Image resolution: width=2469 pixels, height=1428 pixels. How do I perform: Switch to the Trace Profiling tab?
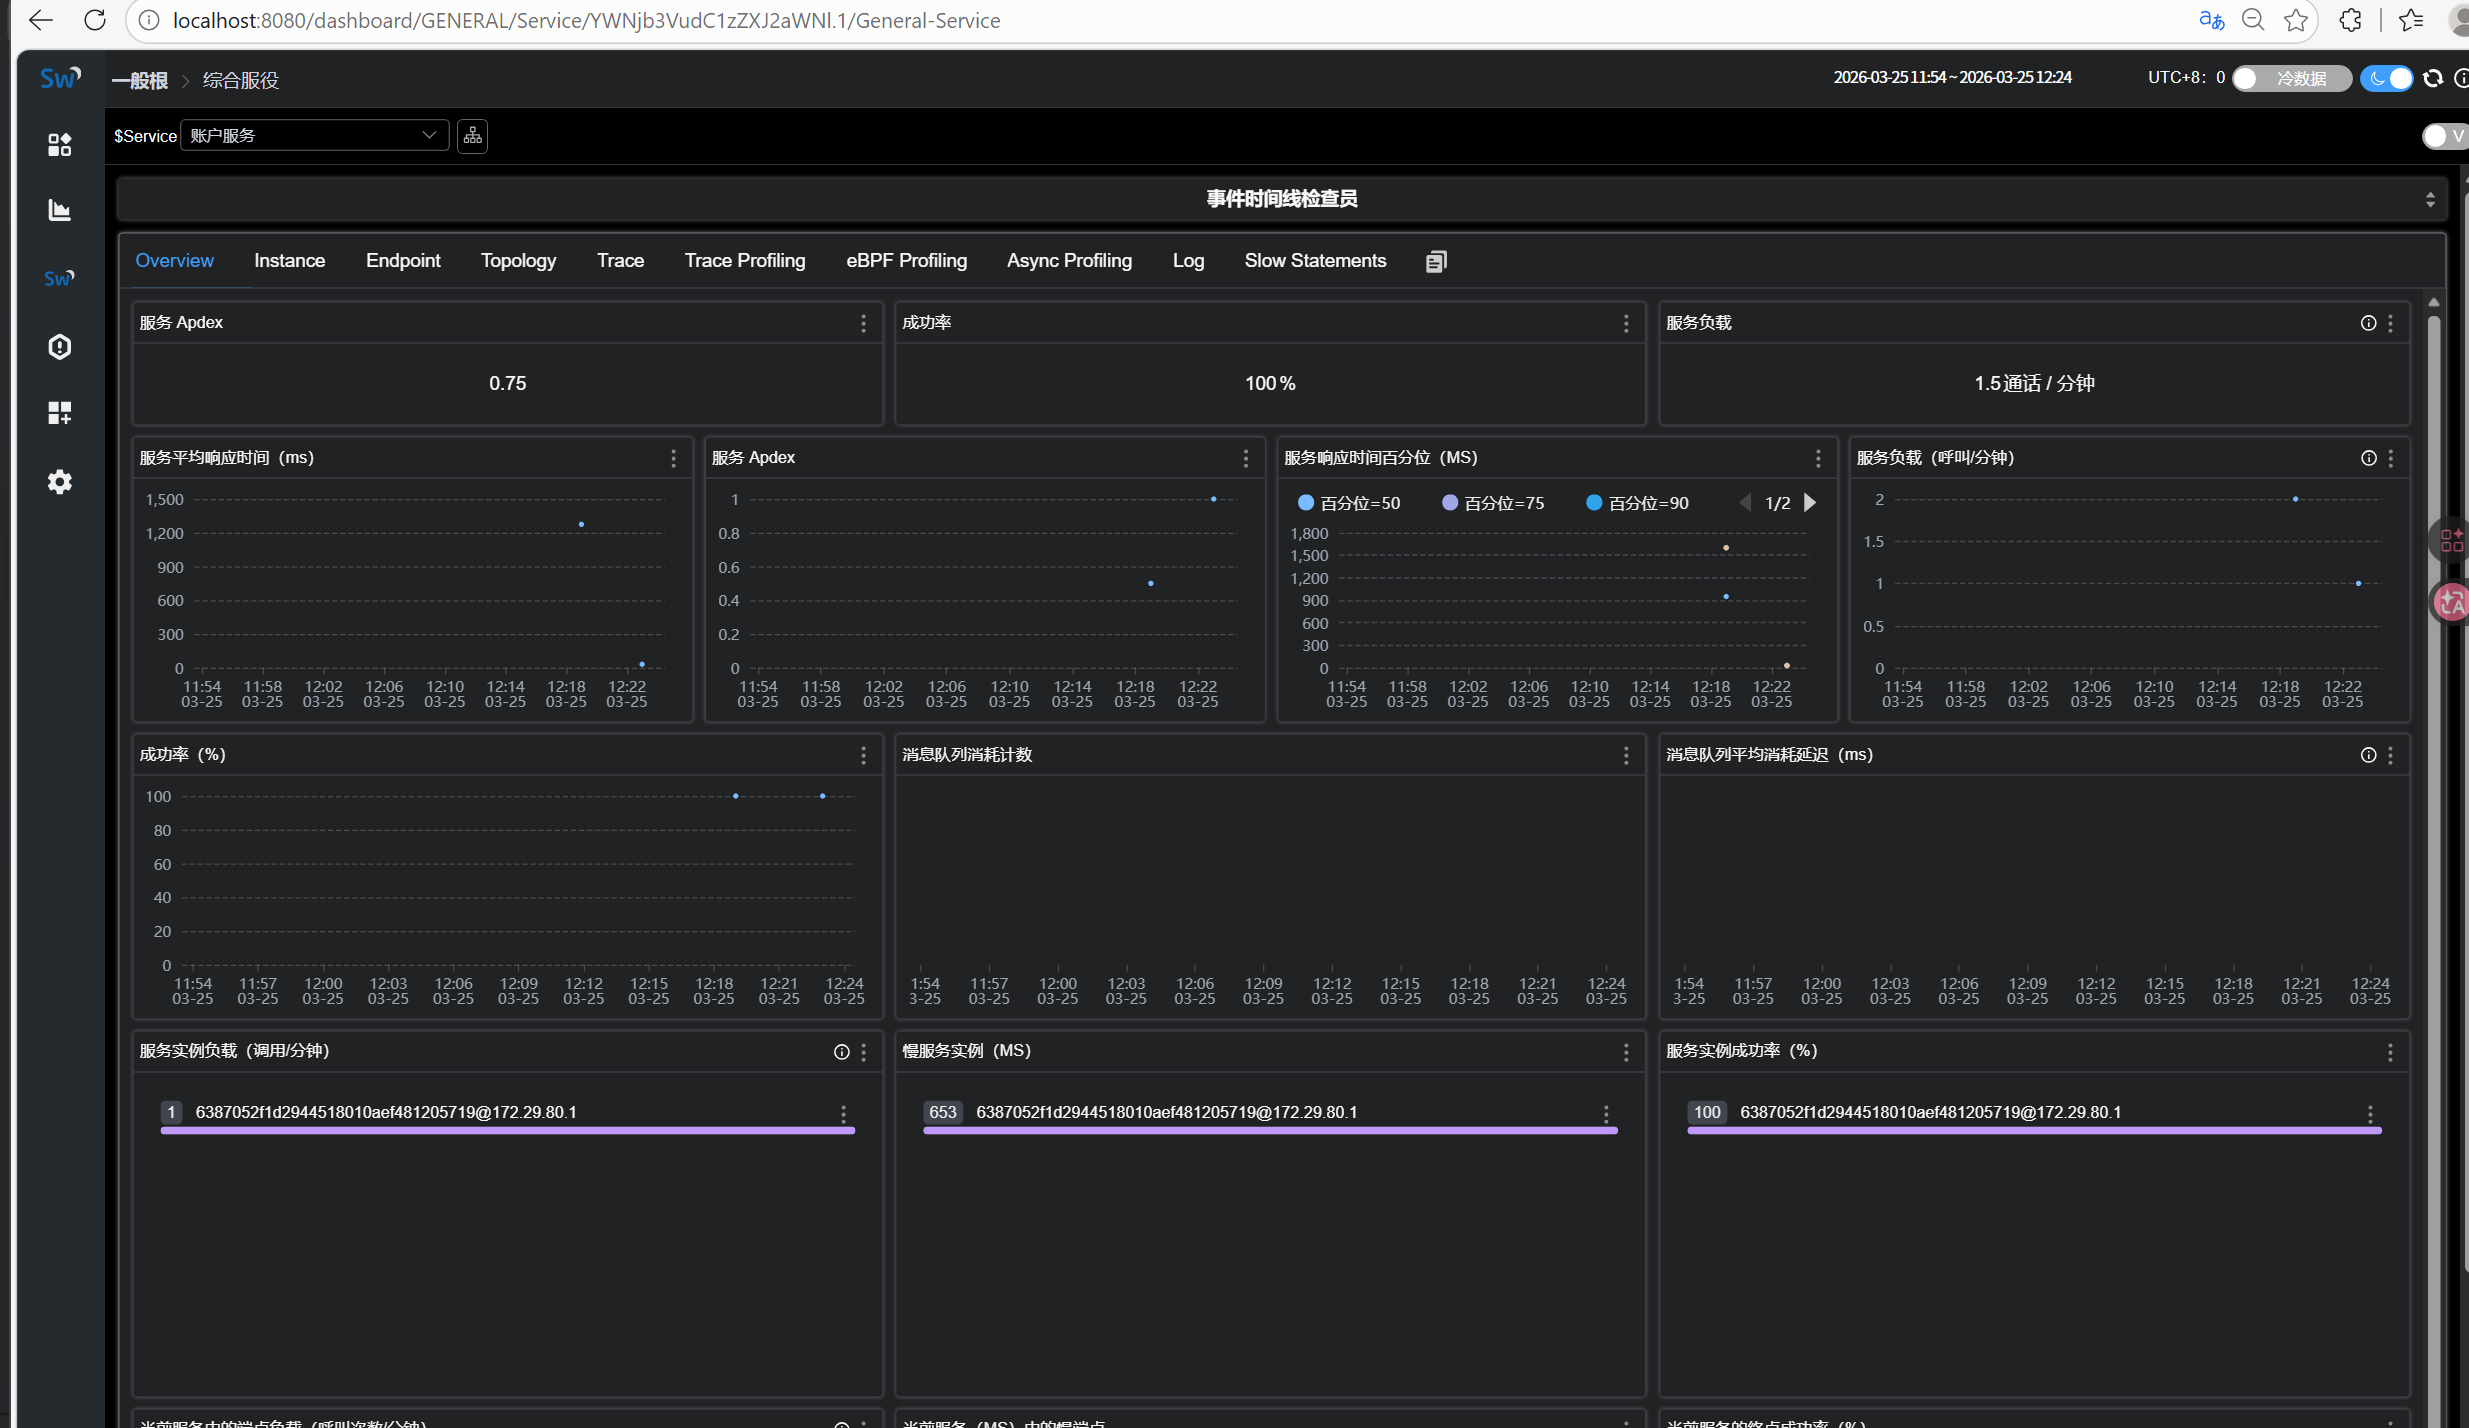(x=745, y=261)
